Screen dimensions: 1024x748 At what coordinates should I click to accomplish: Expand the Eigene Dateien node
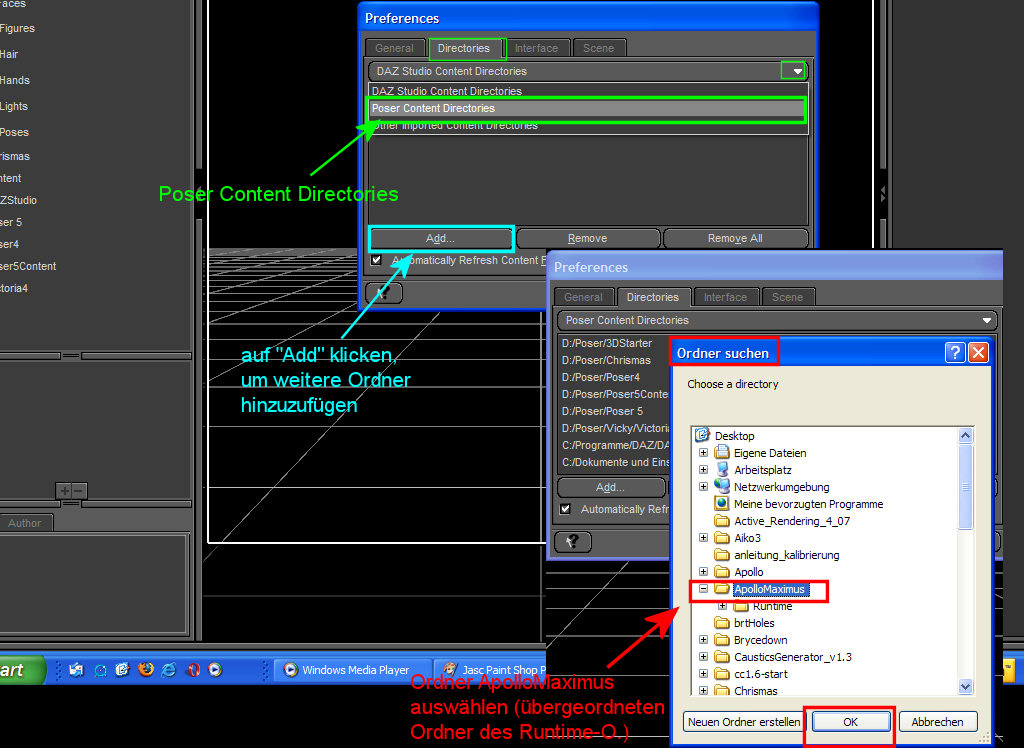pos(703,452)
